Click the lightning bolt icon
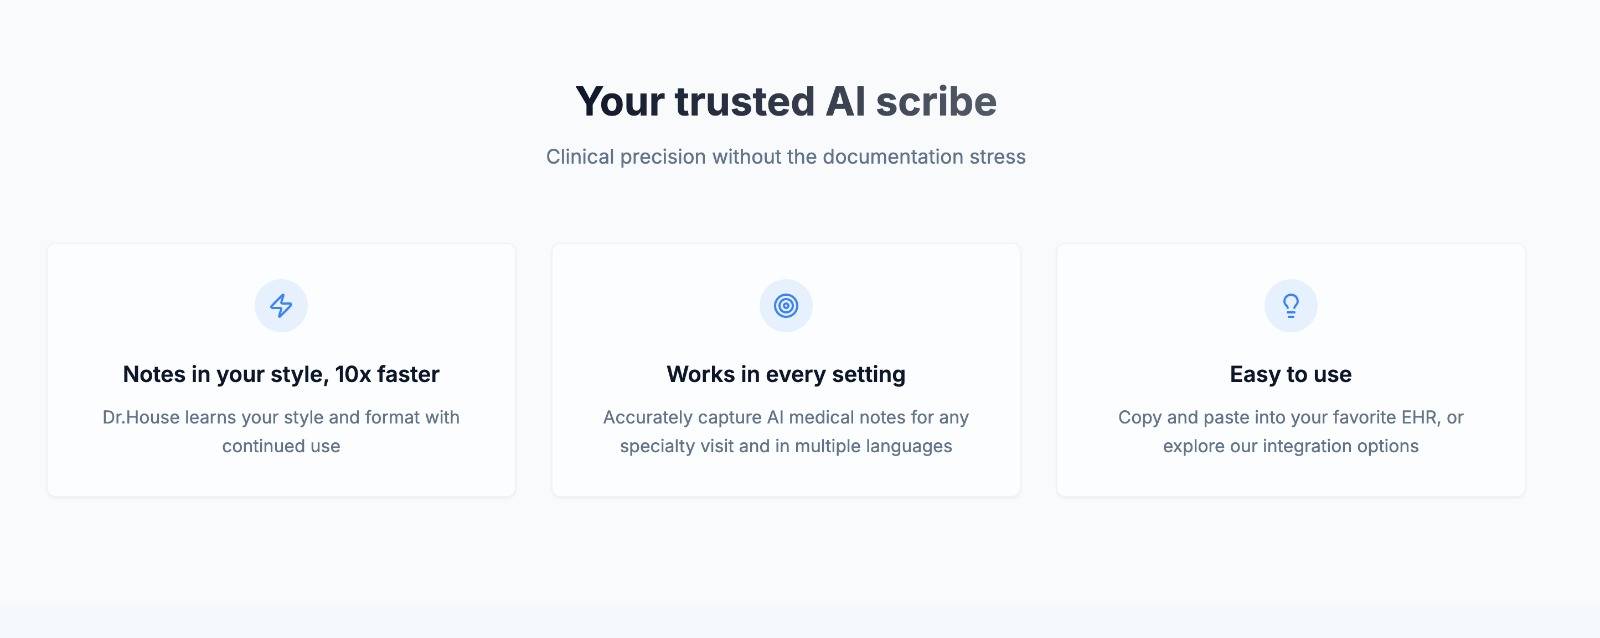This screenshot has height=638, width=1600. pyautogui.click(x=281, y=305)
